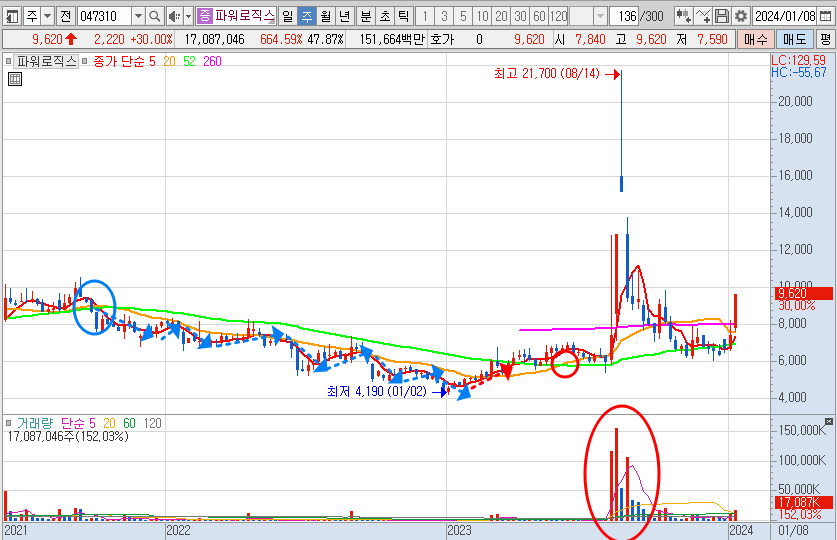Click the 매수 buy button
837x540 pixels.
[755, 39]
